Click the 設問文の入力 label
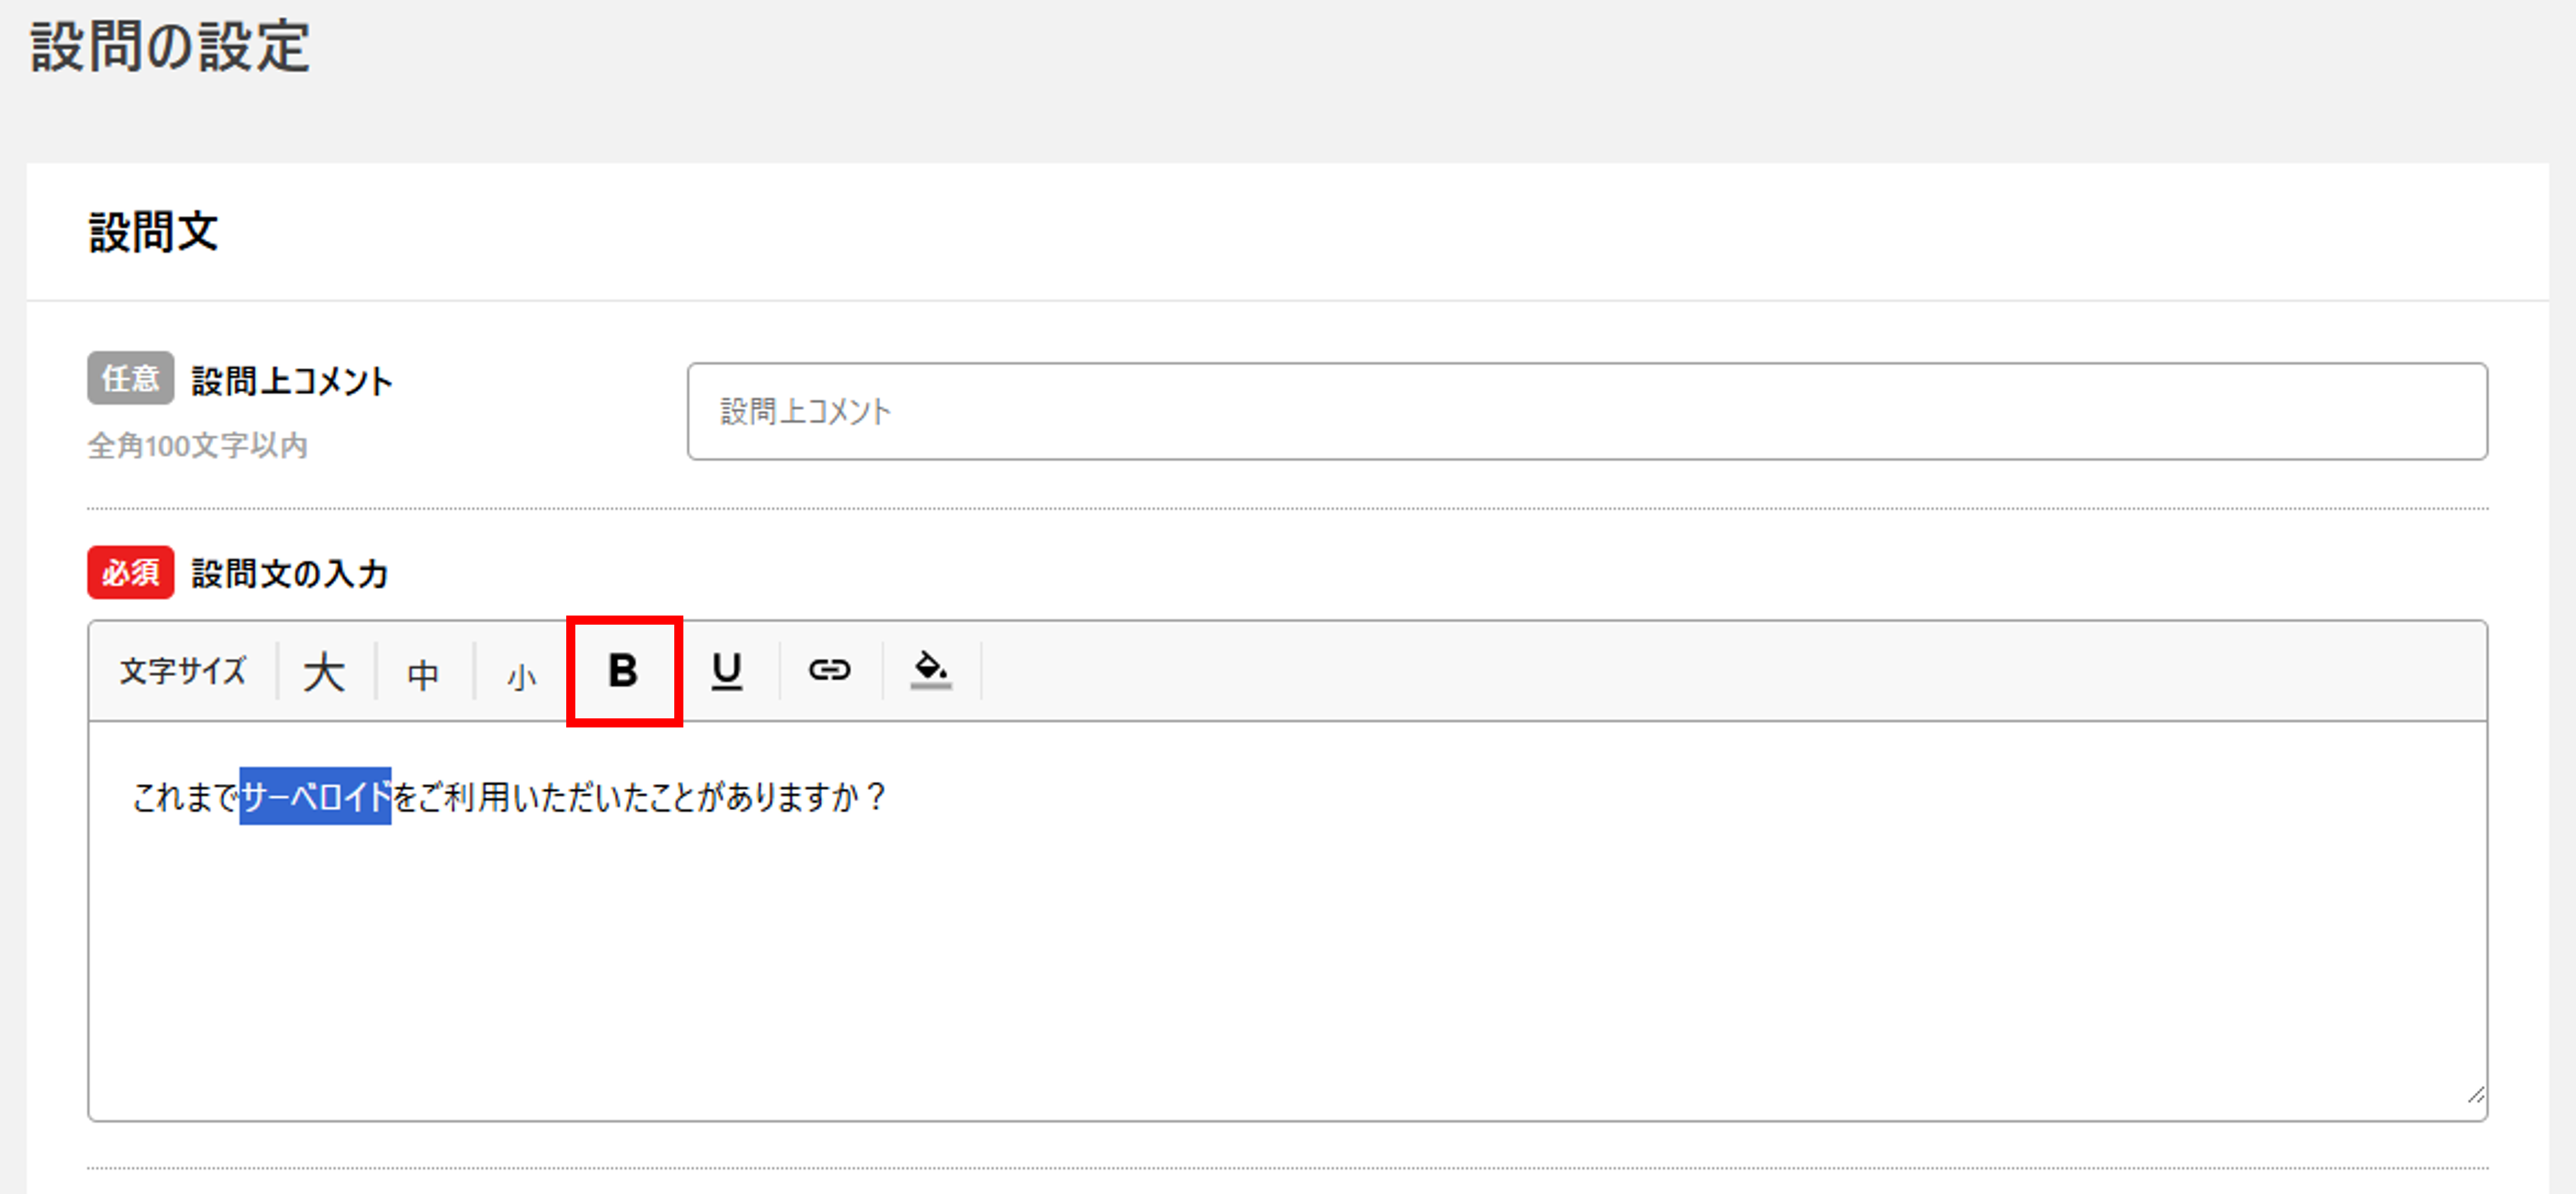 289,574
